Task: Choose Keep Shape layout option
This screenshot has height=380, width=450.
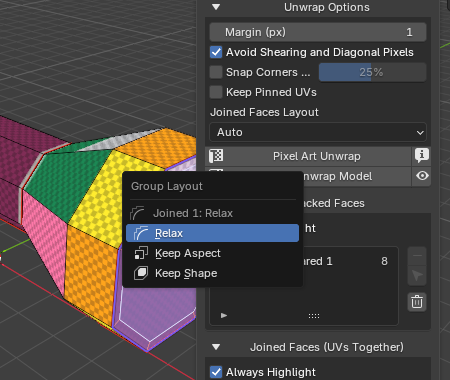Action: click(x=212, y=273)
